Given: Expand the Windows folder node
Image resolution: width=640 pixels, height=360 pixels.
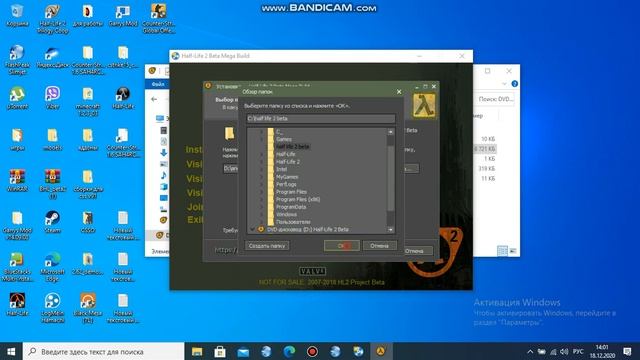Looking at the screenshot, I should coord(262,214).
